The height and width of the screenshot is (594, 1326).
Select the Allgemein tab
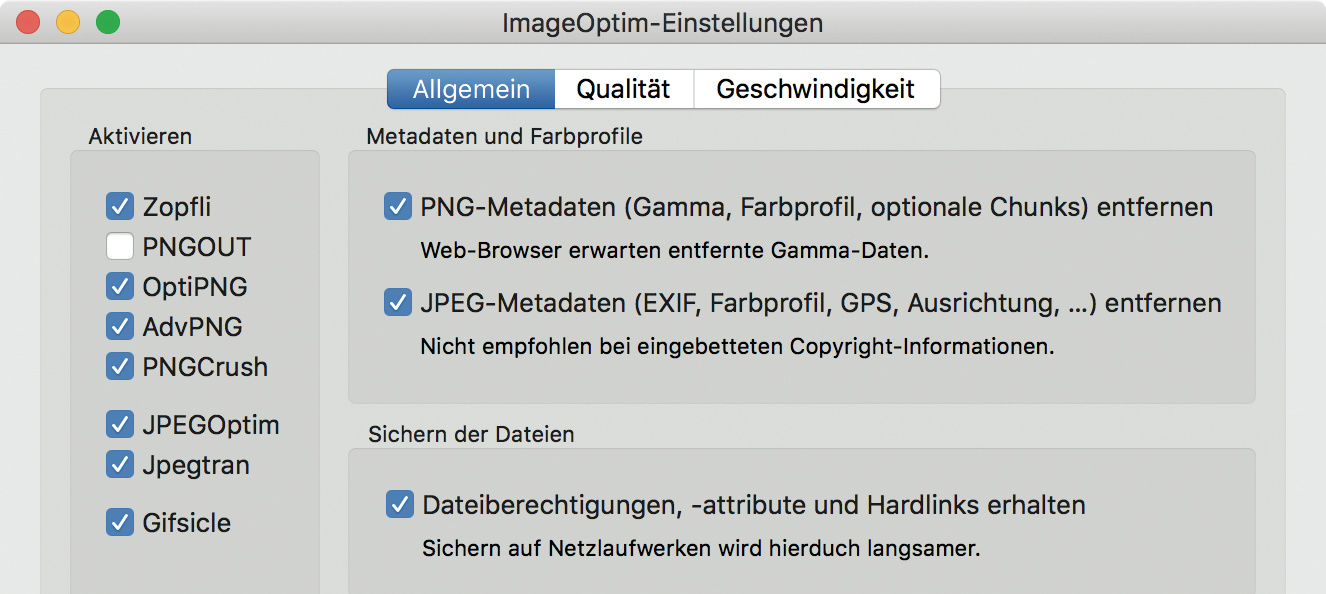coord(471,89)
